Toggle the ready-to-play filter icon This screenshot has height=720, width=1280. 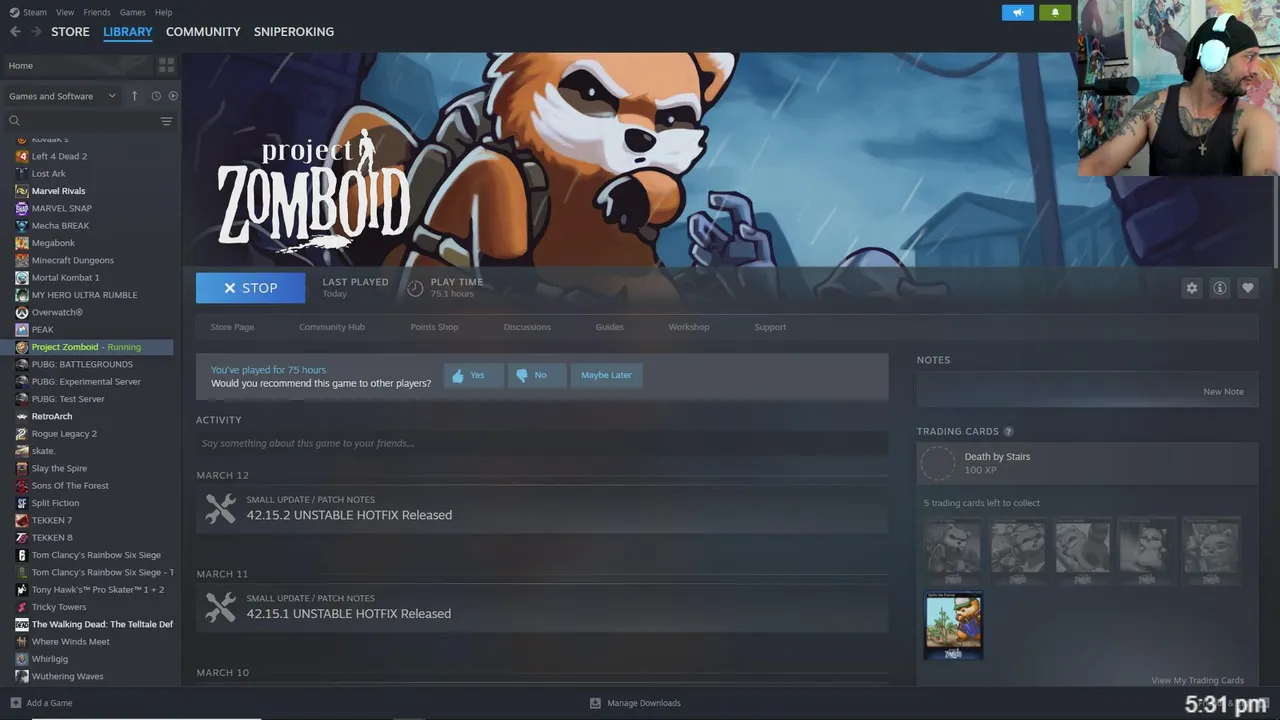(173, 96)
